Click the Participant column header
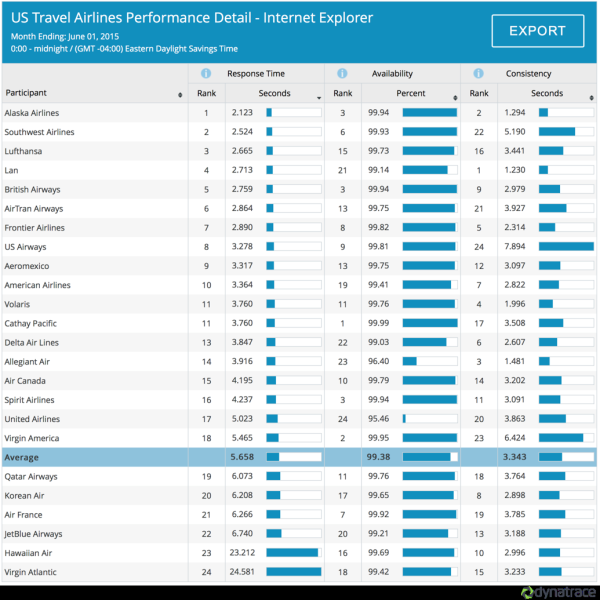The width and height of the screenshot is (600, 600). click(26, 93)
